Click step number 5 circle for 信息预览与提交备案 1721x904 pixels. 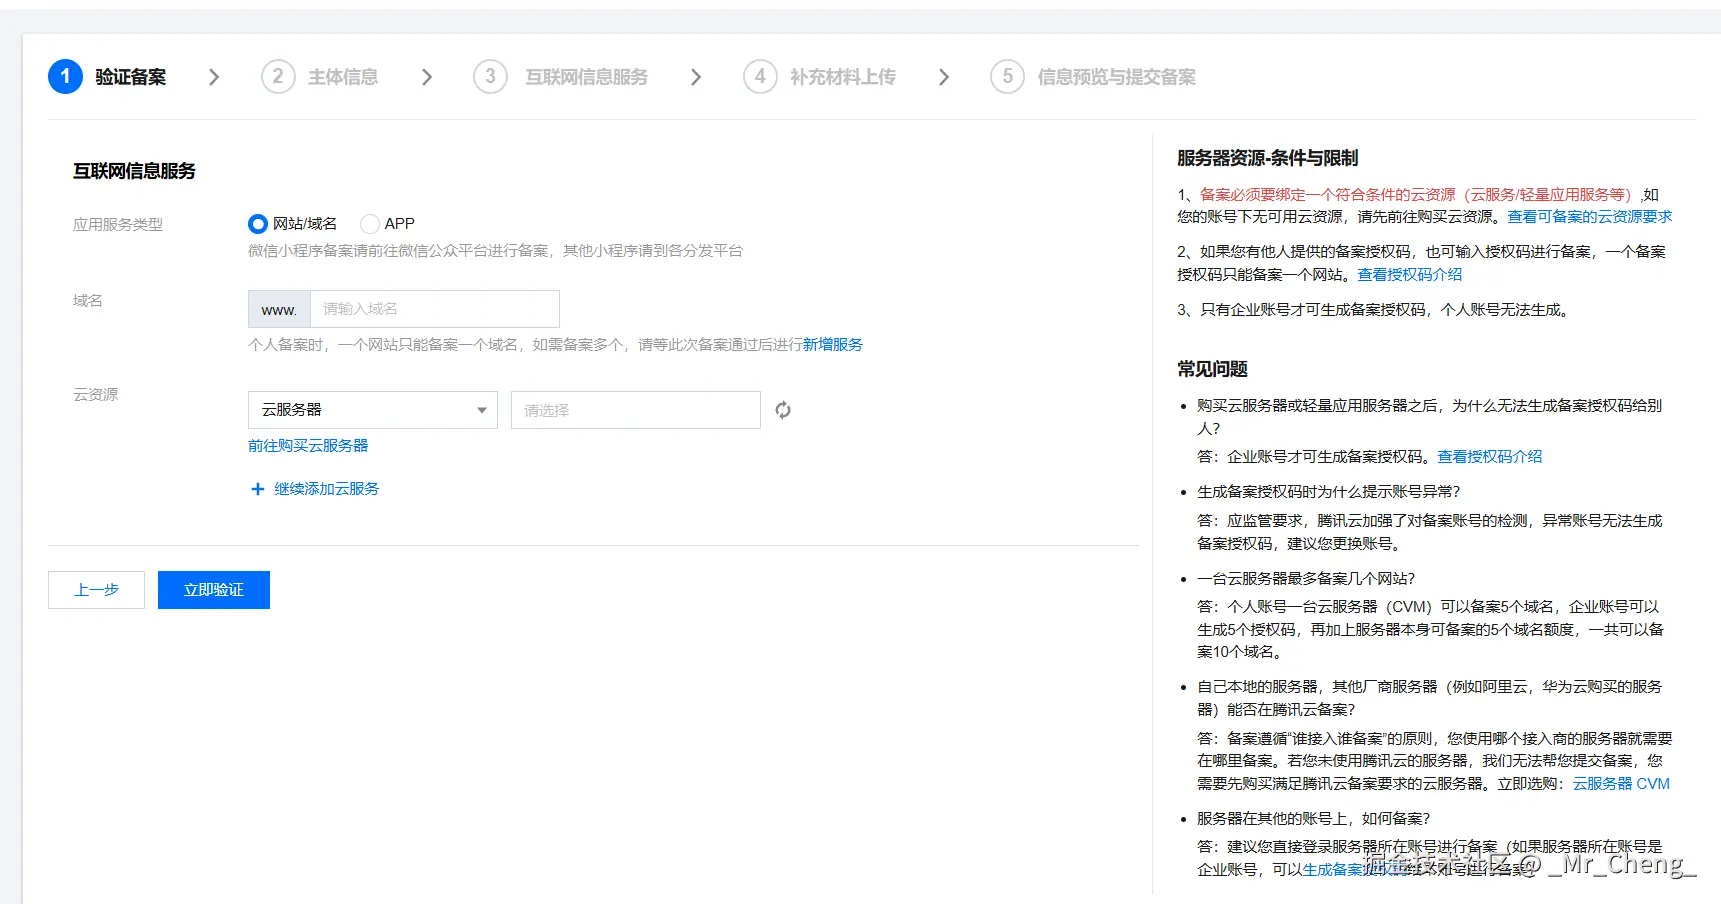coord(1007,77)
